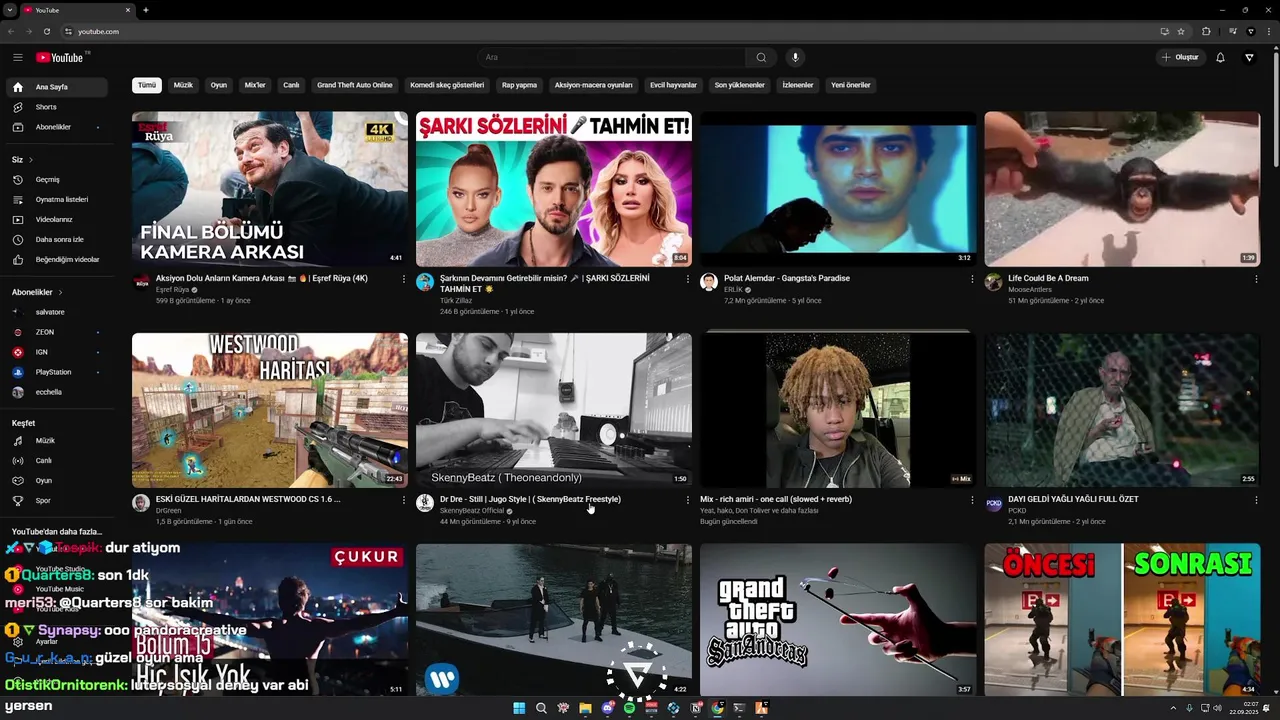The height and width of the screenshot is (720, 1280).
Task: Open the Oluştur create menu
Action: 1180,58
